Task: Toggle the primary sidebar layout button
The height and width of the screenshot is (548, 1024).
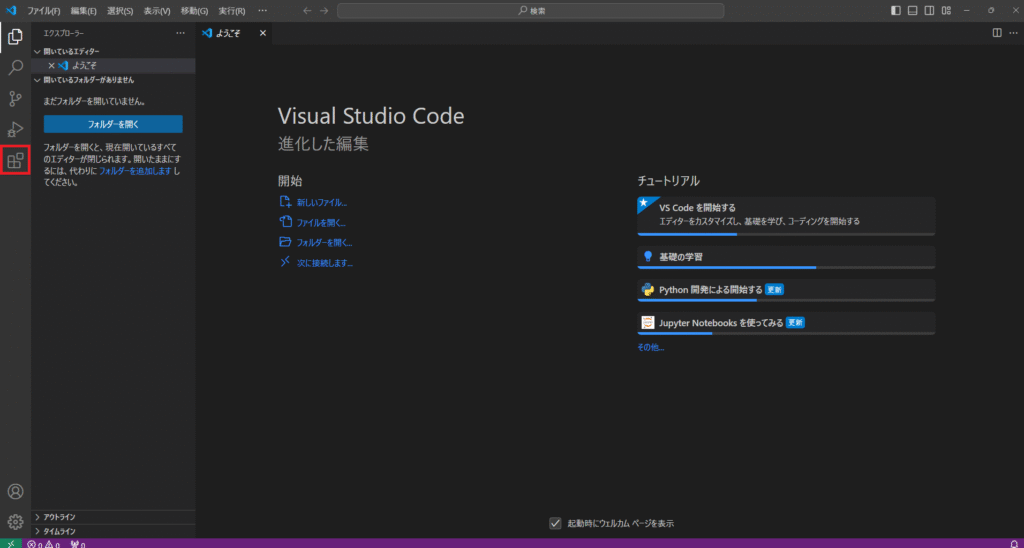Action: click(895, 10)
